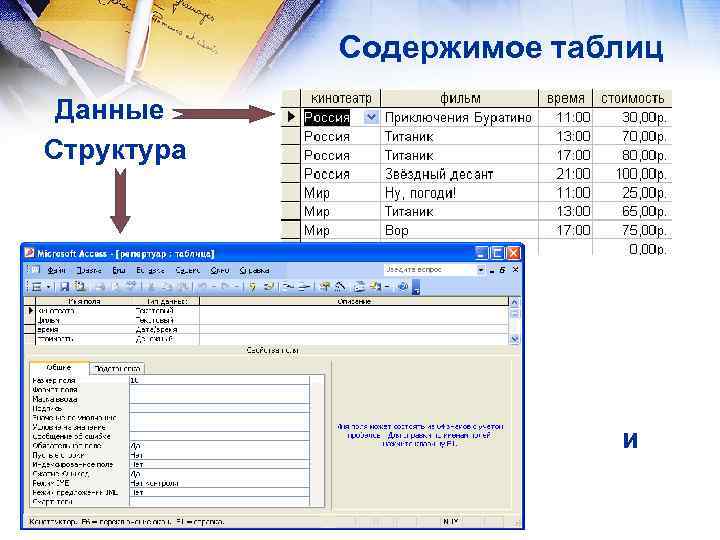Screen dimensions: 720x540
Task: Click the View mode icon in Access toolbar
Action: tap(37, 287)
